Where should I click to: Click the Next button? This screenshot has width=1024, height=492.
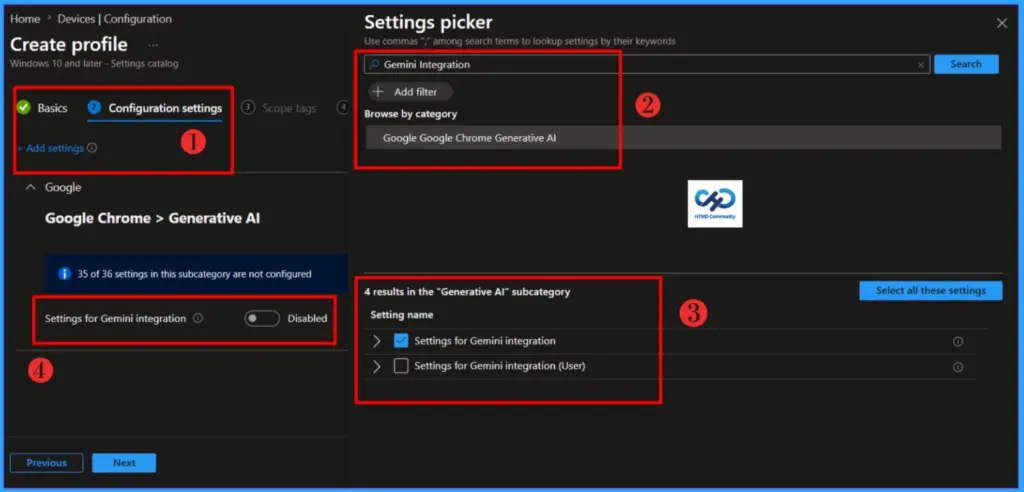pyautogui.click(x=124, y=463)
